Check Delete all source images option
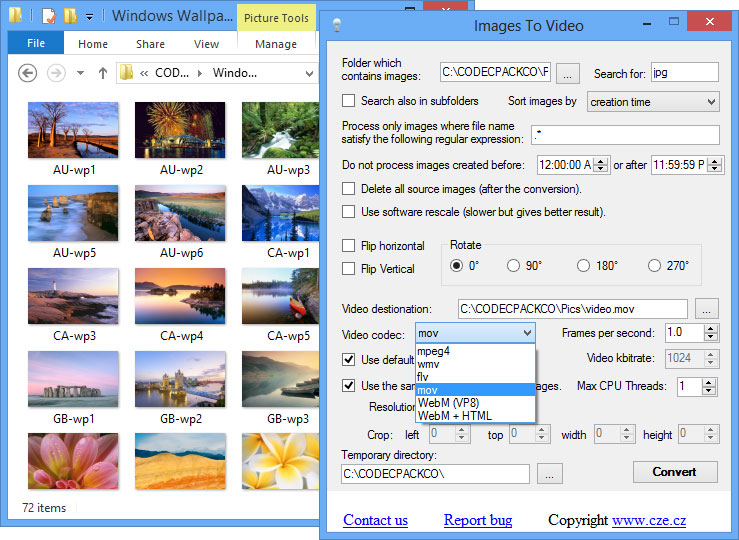This screenshot has width=739, height=540. pyautogui.click(x=349, y=189)
